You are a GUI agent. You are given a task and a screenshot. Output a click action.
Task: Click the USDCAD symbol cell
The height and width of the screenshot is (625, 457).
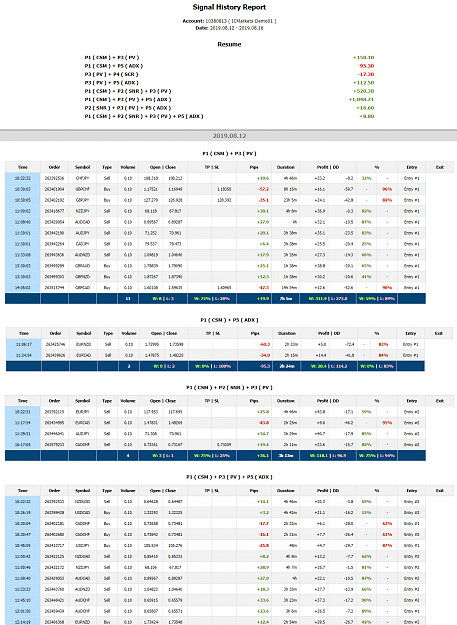click(82, 513)
